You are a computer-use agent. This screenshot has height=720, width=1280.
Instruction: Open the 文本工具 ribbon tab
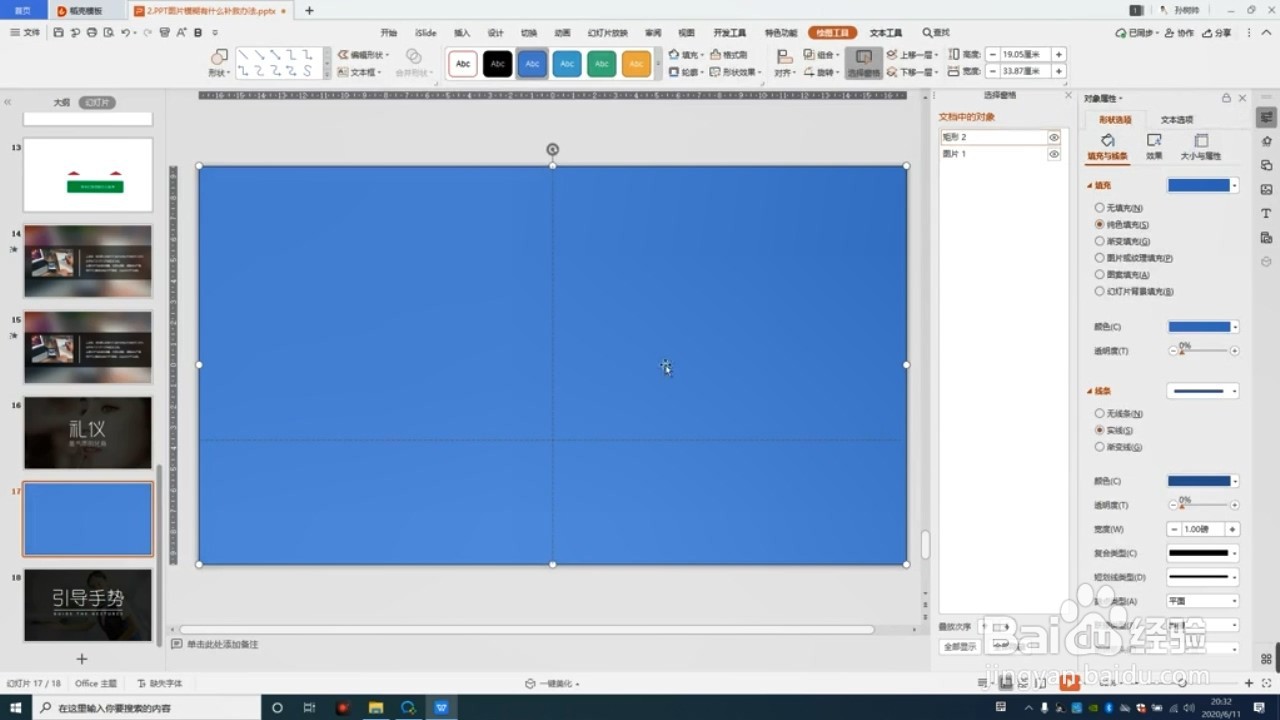point(886,33)
